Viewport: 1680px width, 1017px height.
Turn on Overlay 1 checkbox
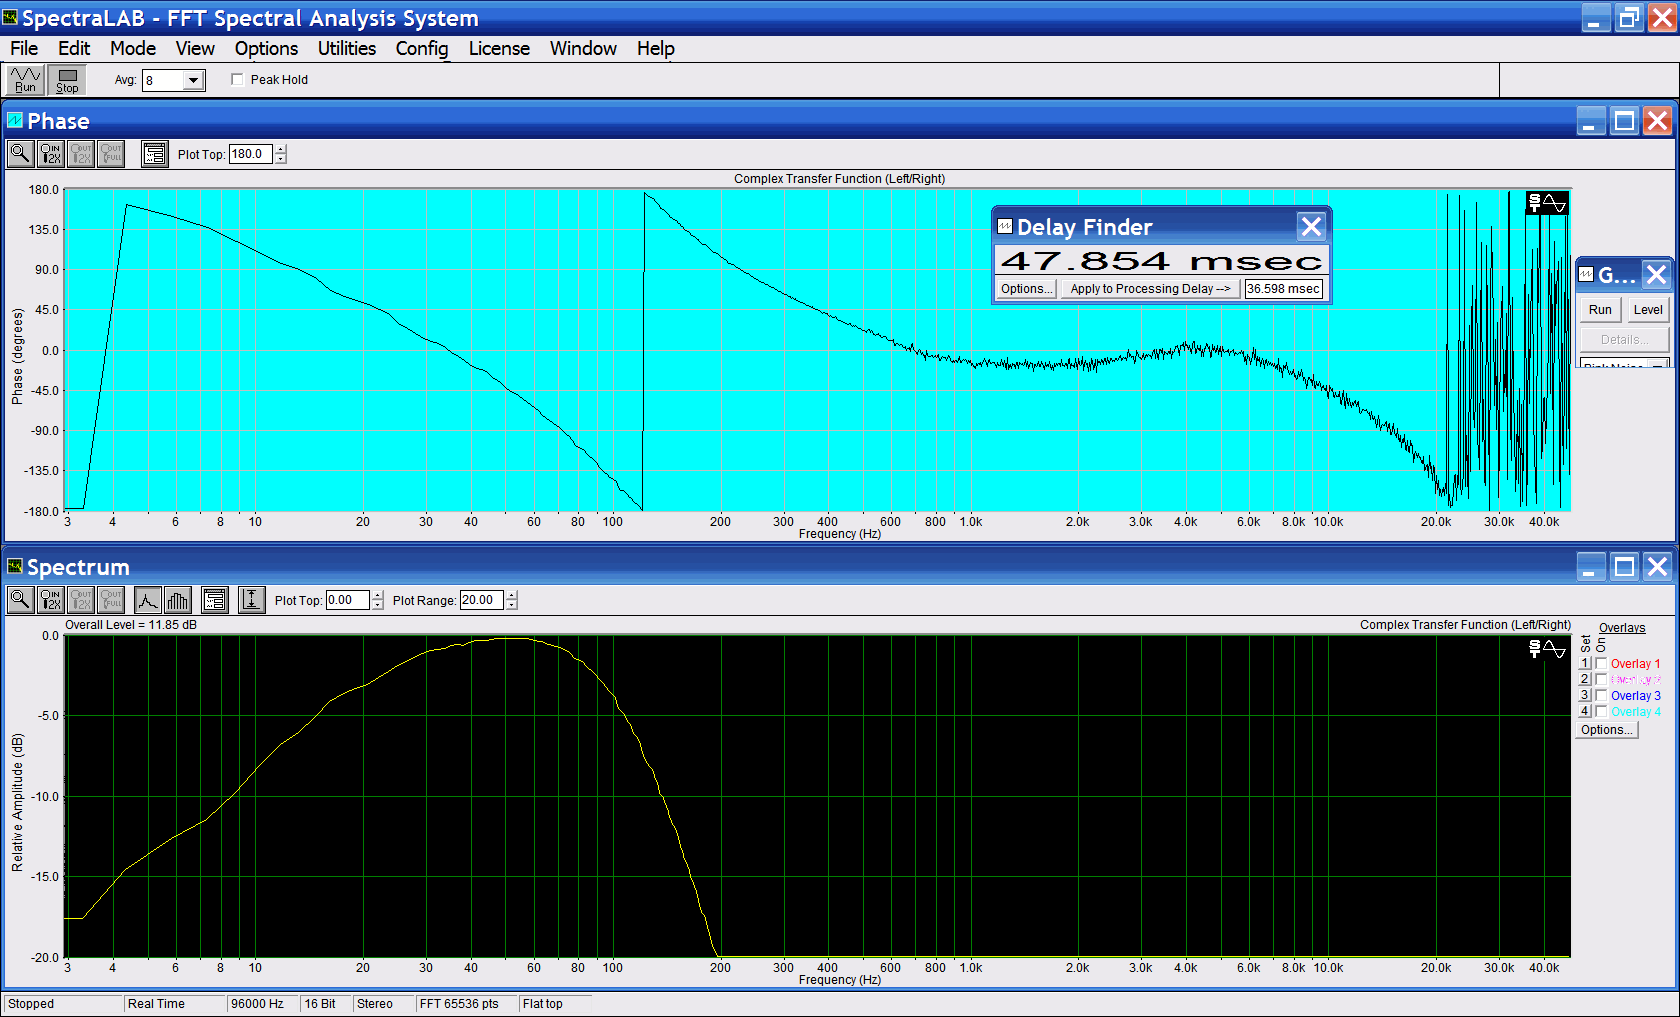1601,664
